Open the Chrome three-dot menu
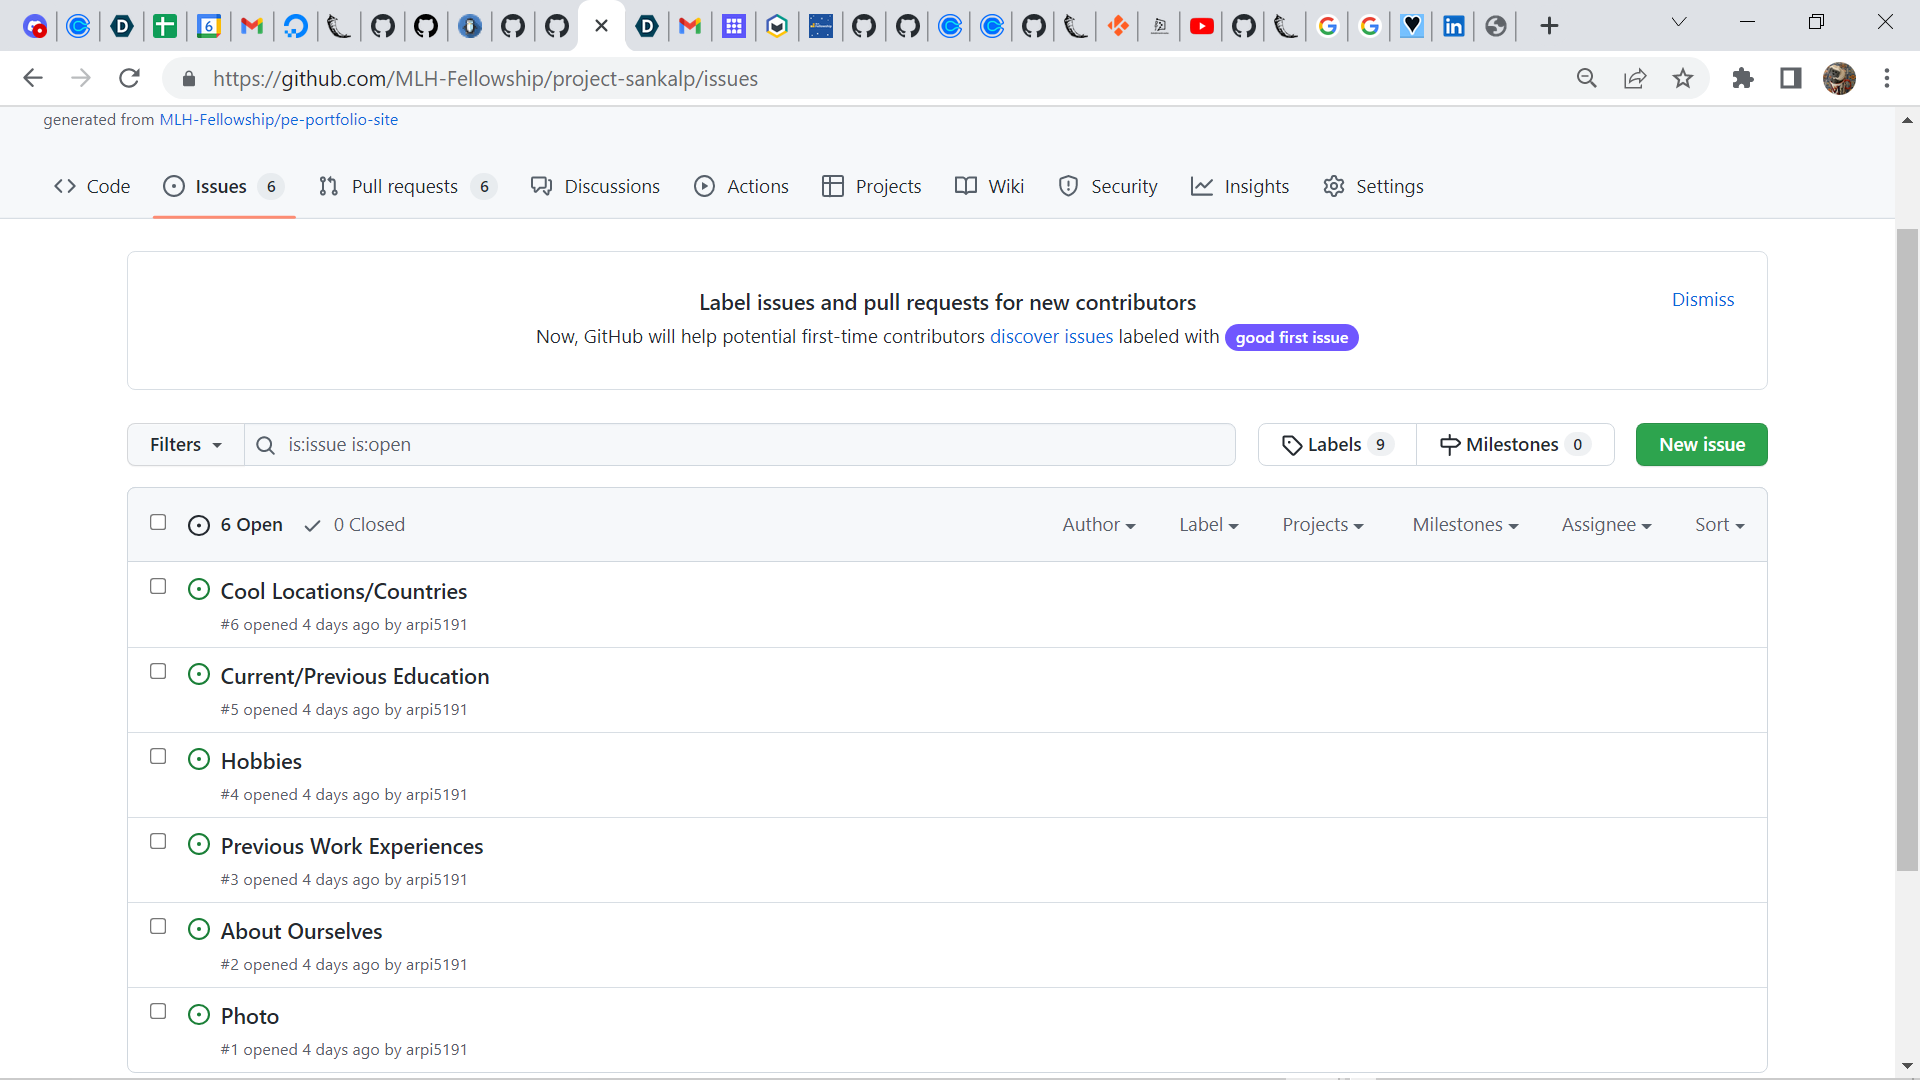This screenshot has width=1920, height=1080. click(x=1887, y=78)
